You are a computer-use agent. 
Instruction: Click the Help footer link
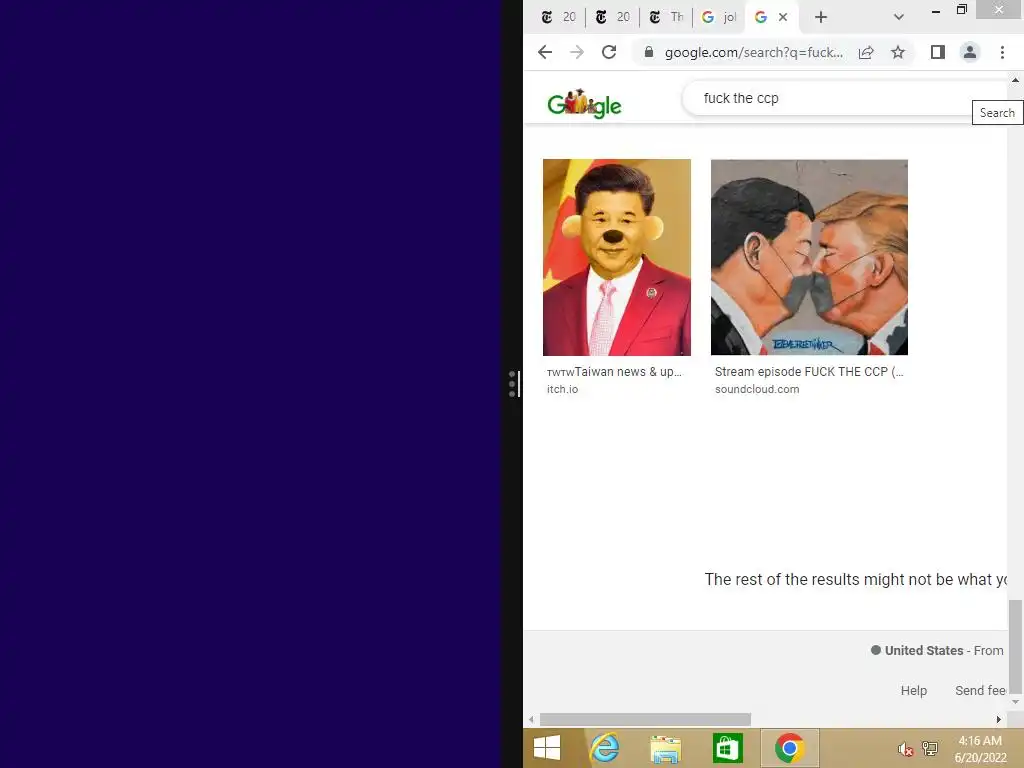[914, 690]
